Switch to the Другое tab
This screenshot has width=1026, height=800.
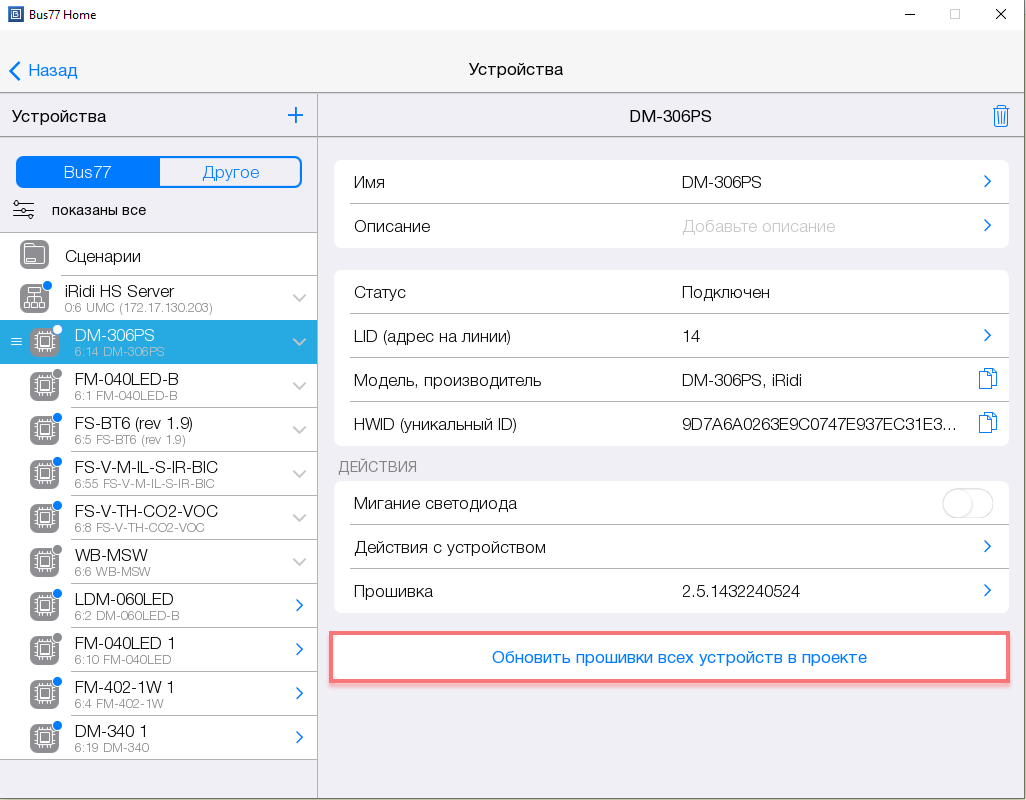(x=231, y=172)
